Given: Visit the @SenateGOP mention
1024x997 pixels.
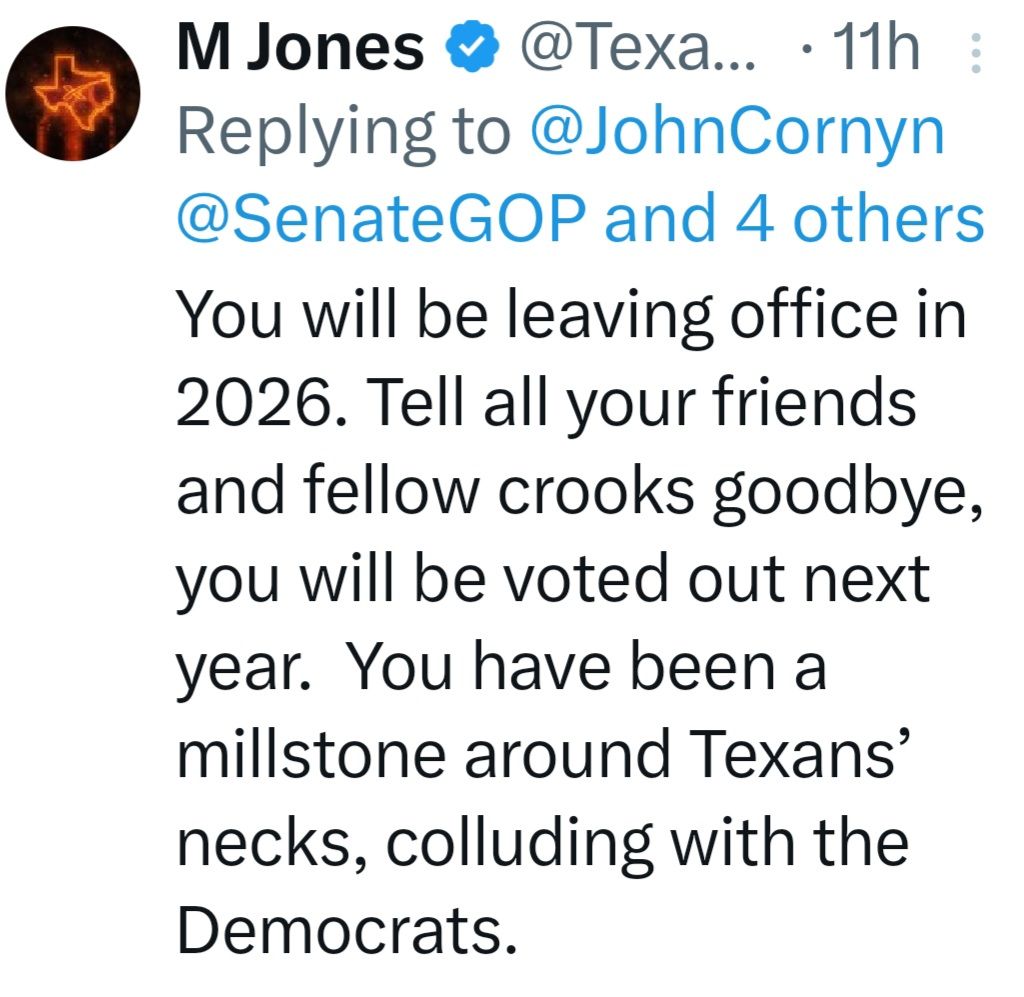Looking at the screenshot, I should pos(380,219).
